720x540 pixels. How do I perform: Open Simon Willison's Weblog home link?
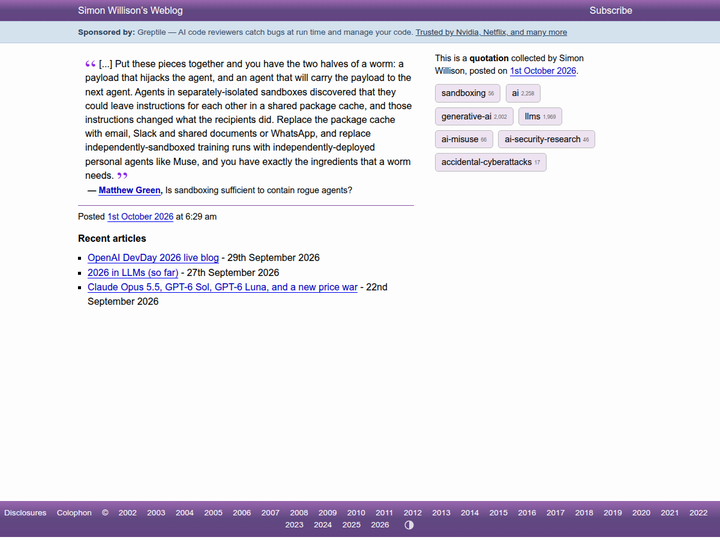(130, 11)
